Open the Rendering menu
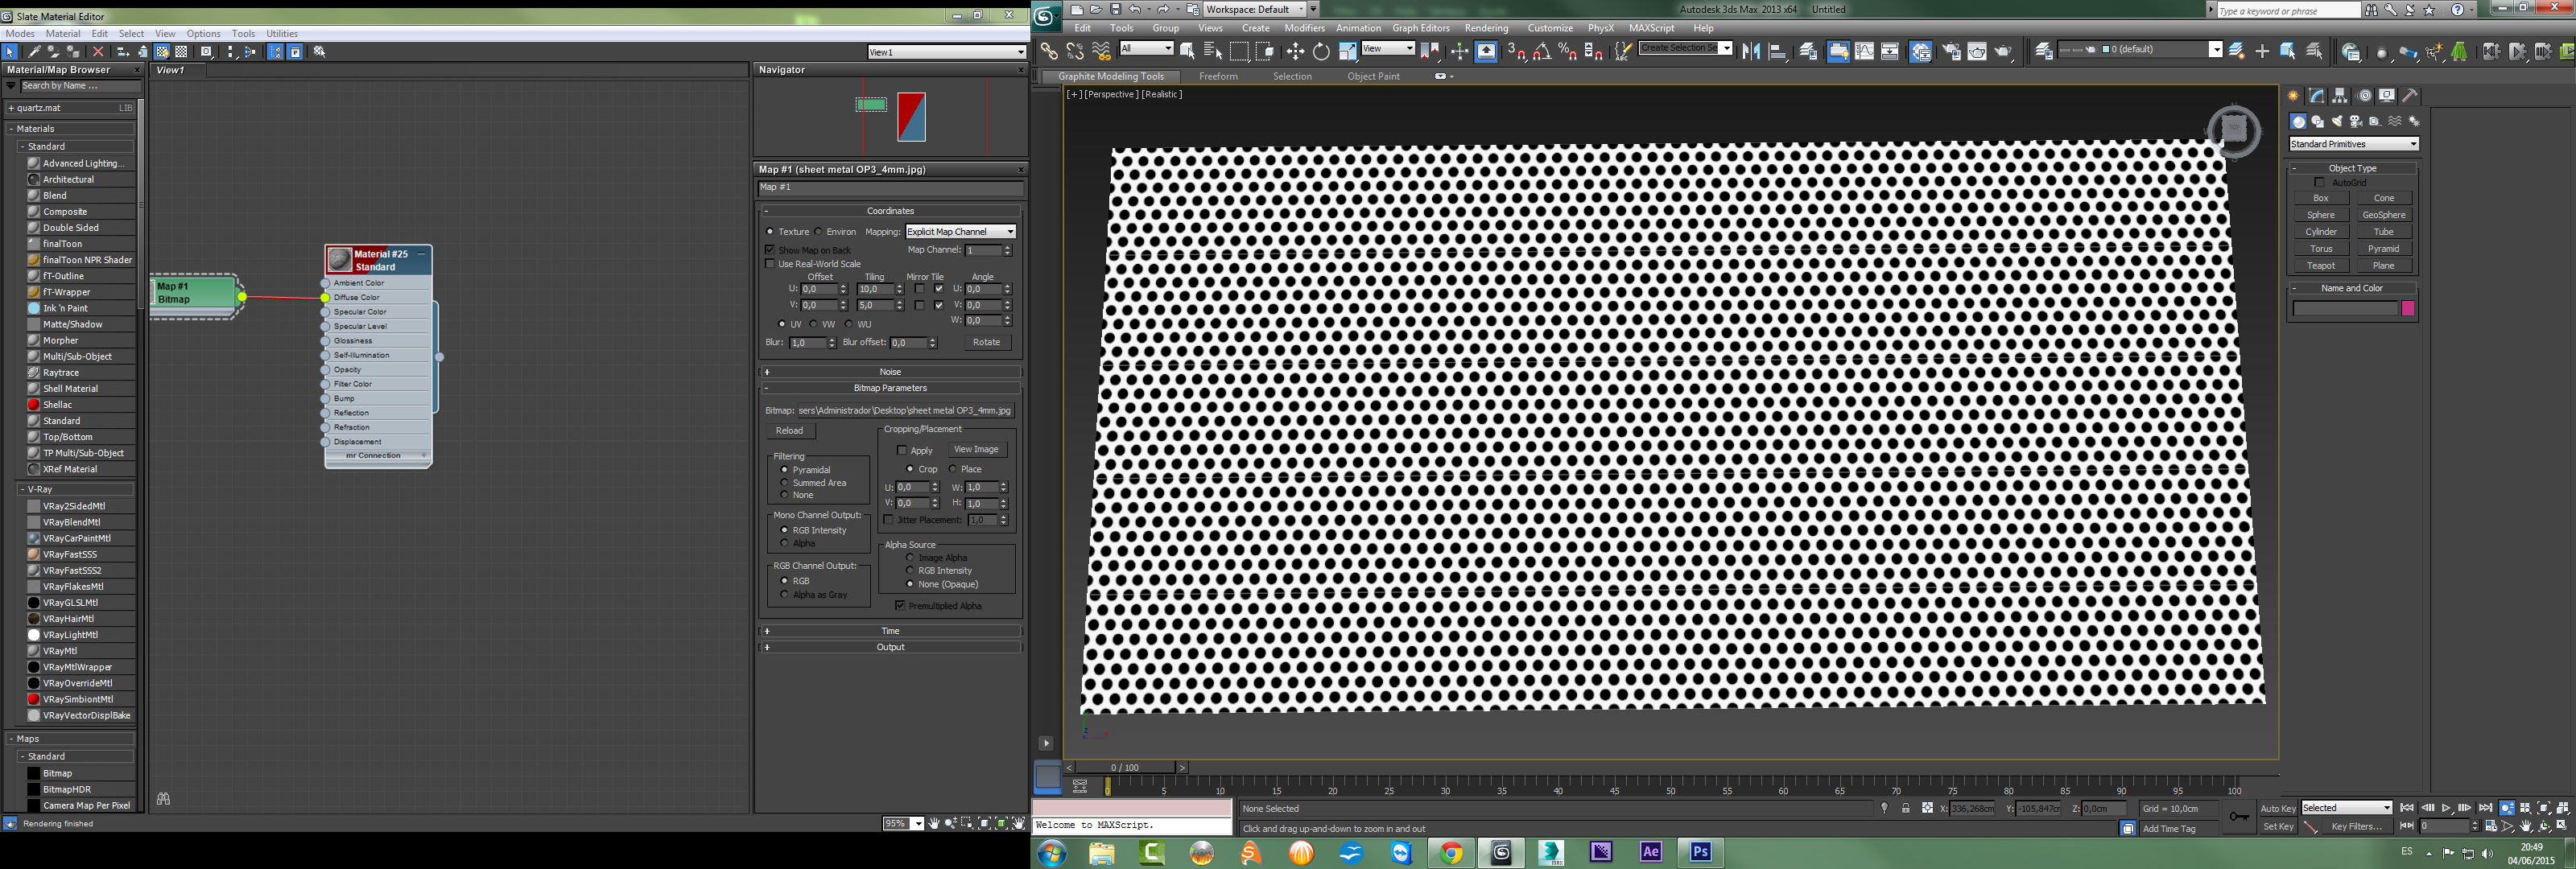 click(1486, 28)
